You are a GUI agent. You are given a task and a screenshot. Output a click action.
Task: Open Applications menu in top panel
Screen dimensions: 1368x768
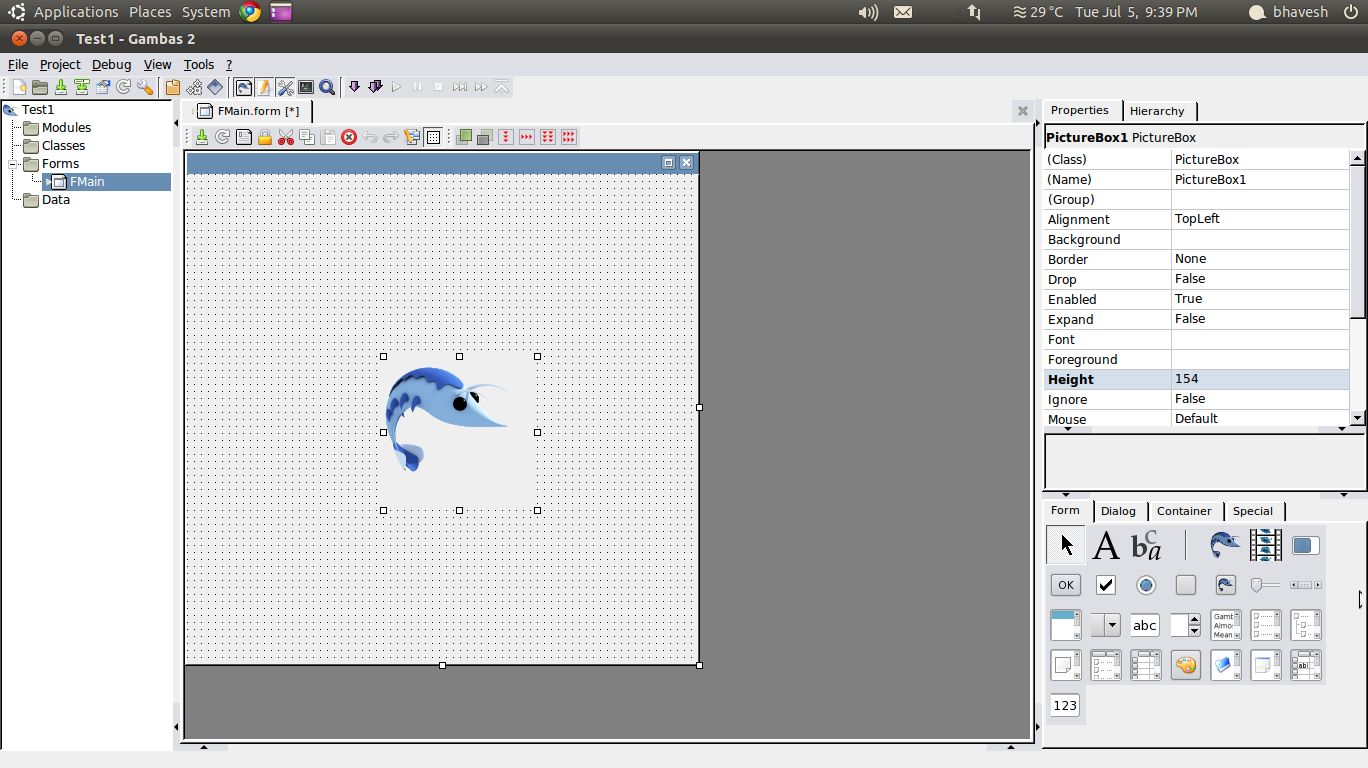(76, 12)
